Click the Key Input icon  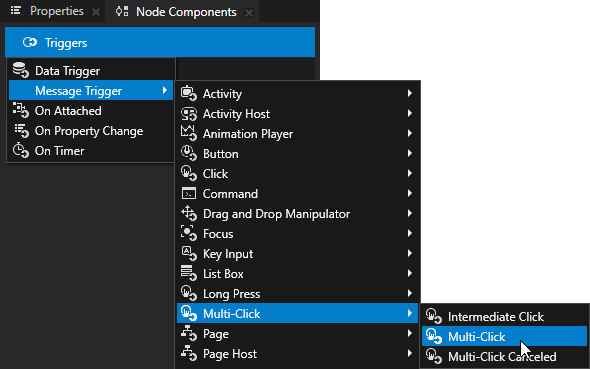189,254
